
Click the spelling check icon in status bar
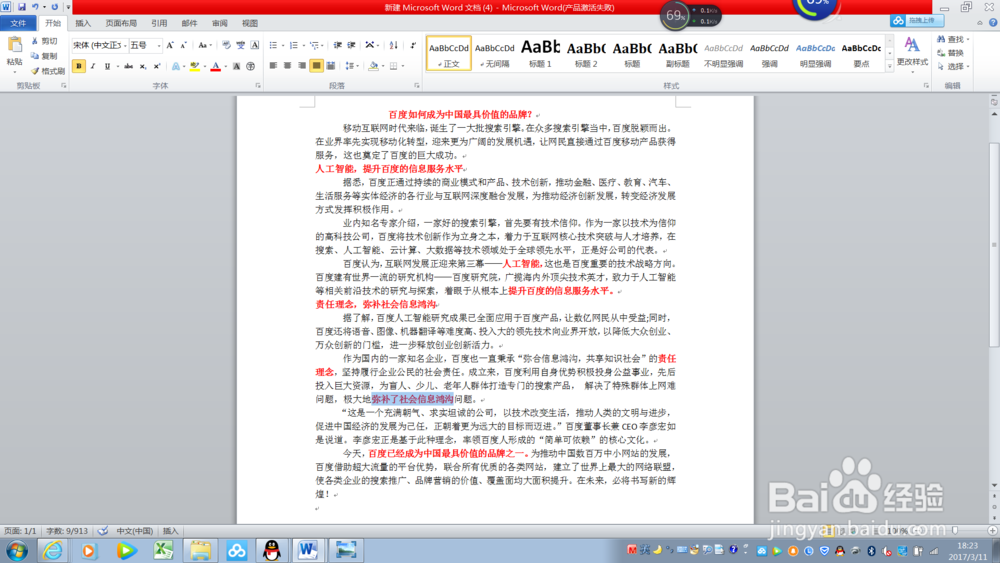pos(103,530)
